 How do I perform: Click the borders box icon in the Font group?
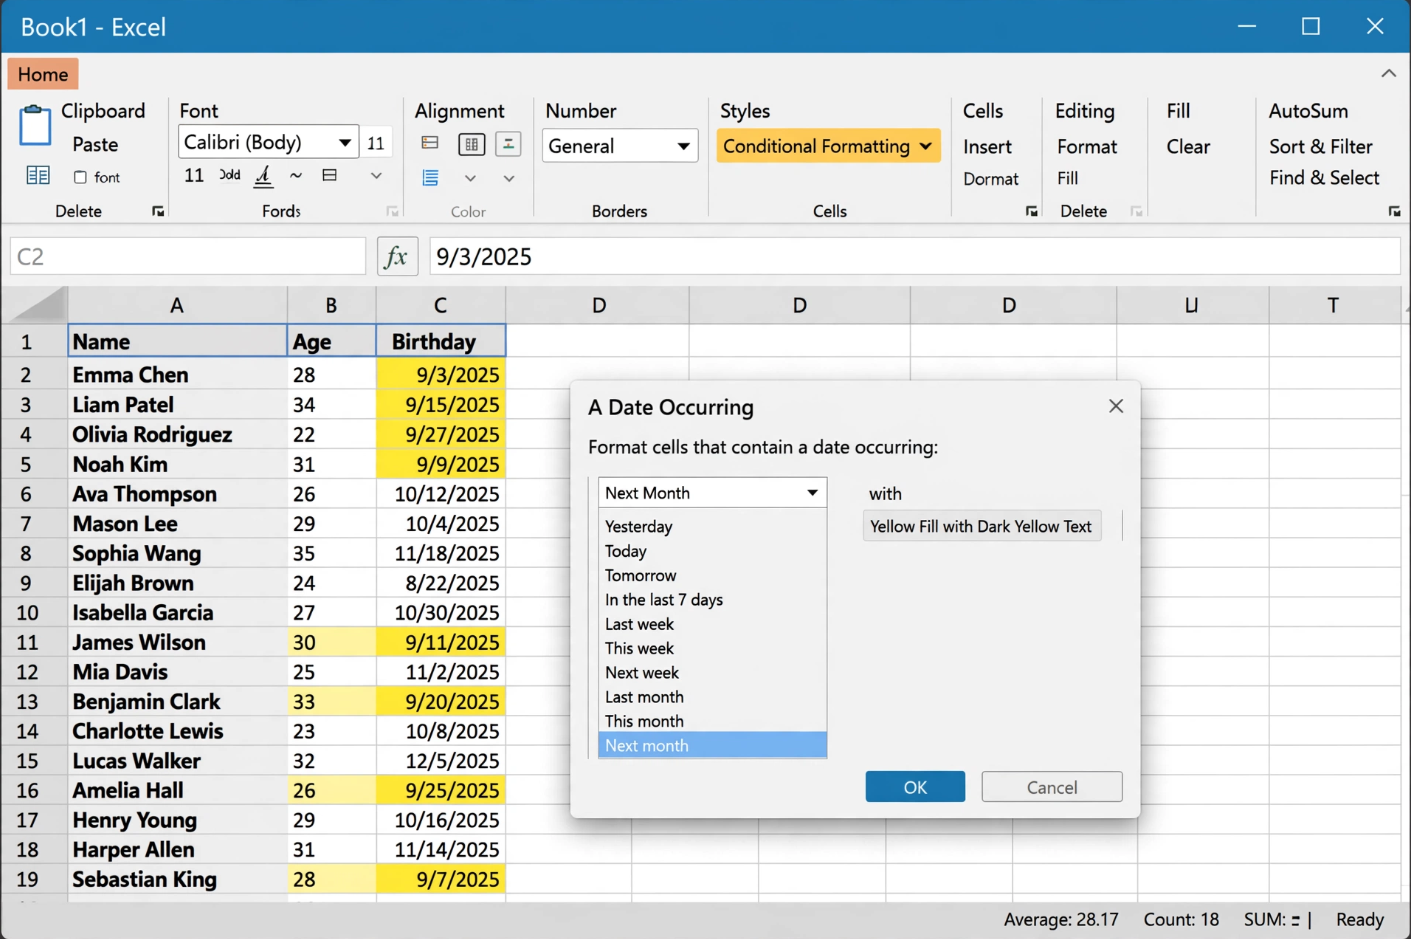330,175
